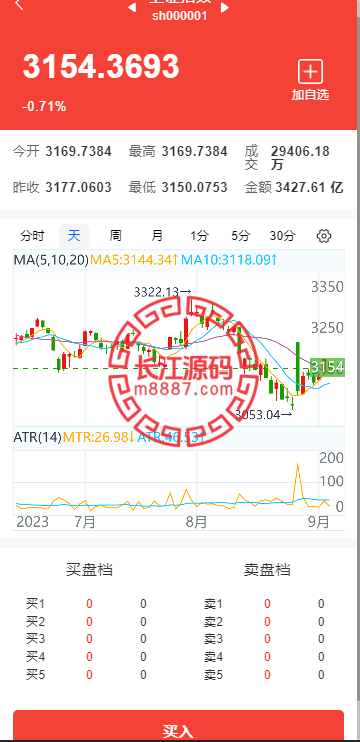Image resolution: width=360 pixels, height=742 pixels.
Task: Select the 天 daily chart tab
Action: tap(74, 236)
